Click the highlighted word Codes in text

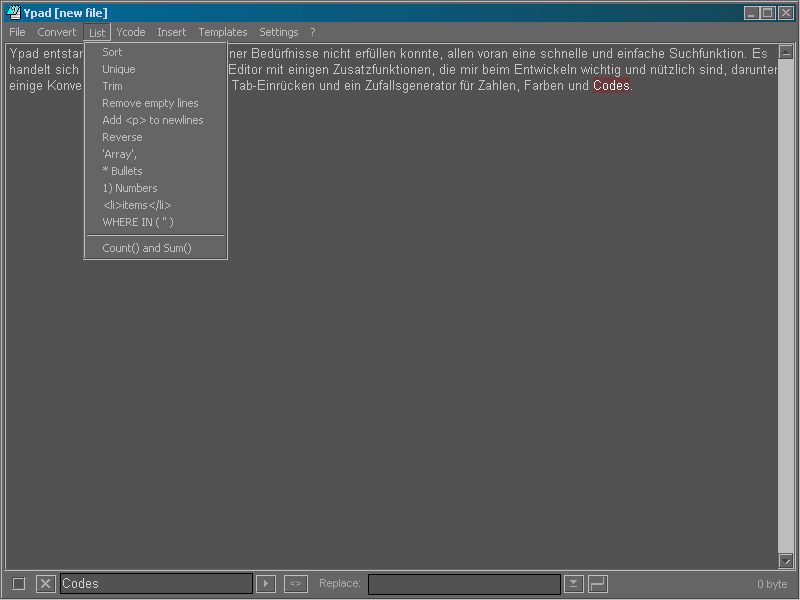point(611,86)
